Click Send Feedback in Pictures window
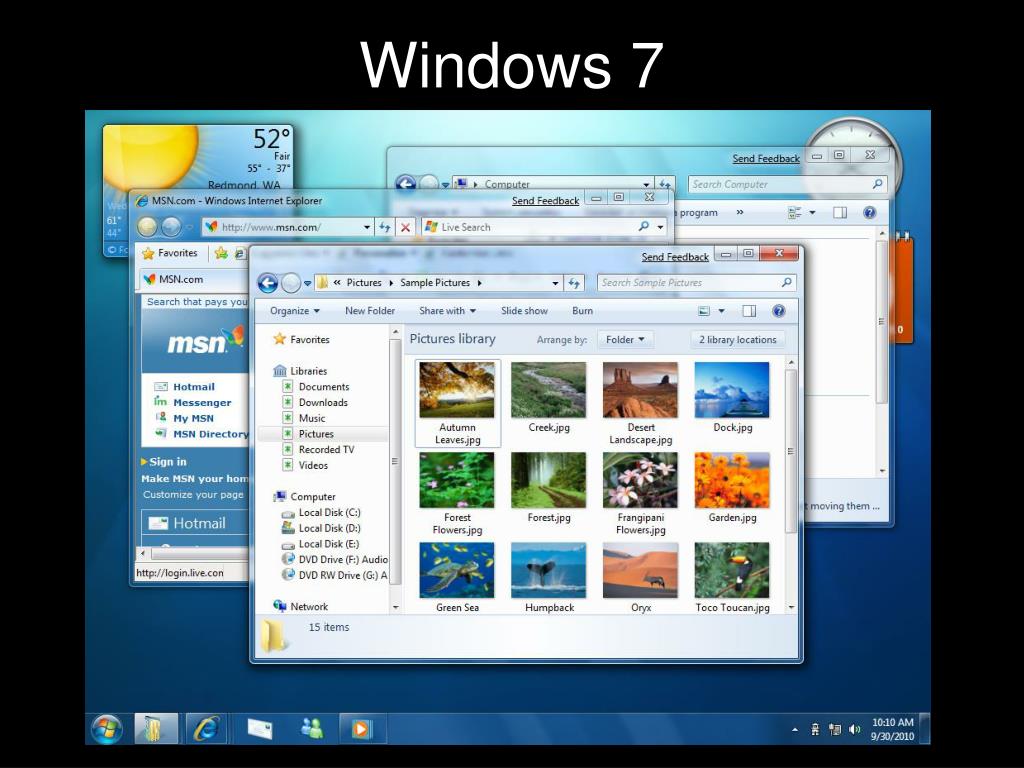This screenshot has height=768, width=1024. point(675,257)
